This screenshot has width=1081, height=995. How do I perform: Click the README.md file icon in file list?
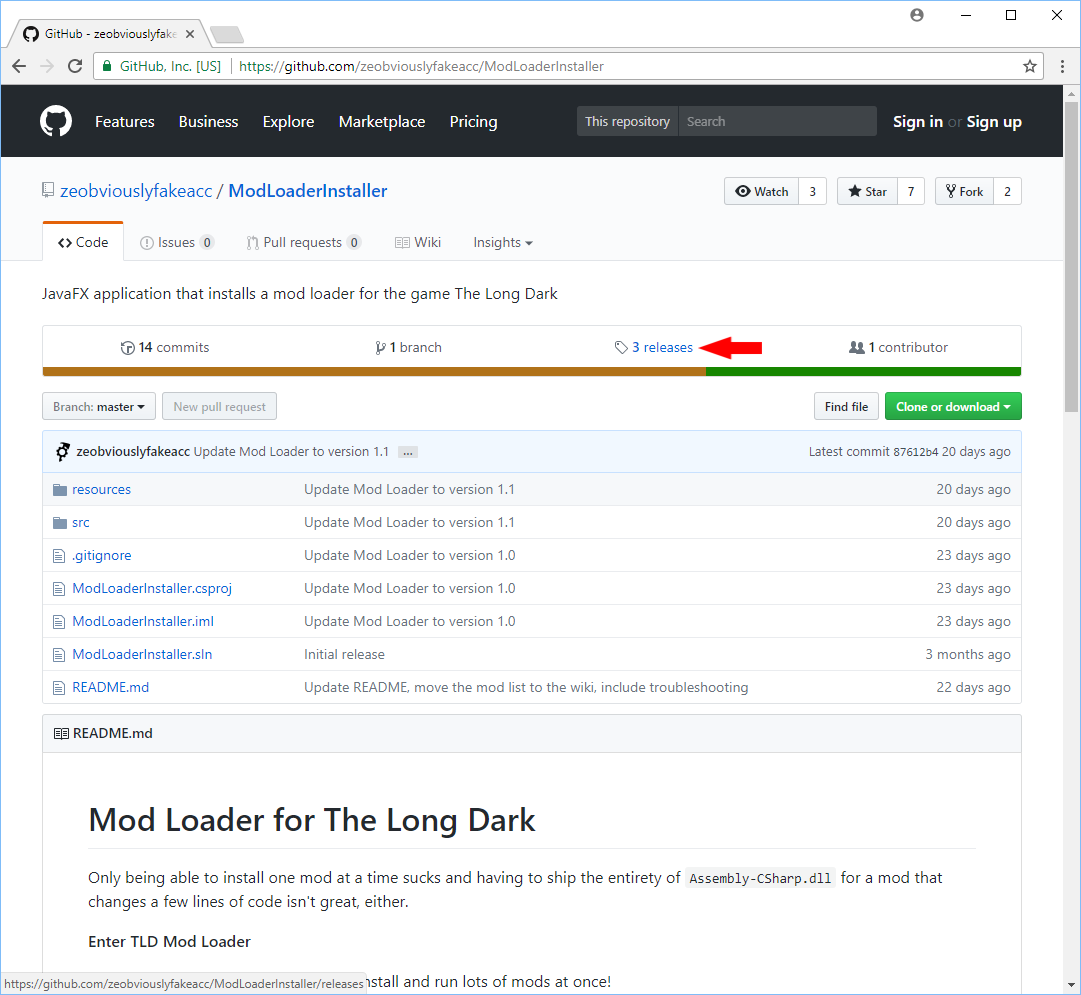59,688
